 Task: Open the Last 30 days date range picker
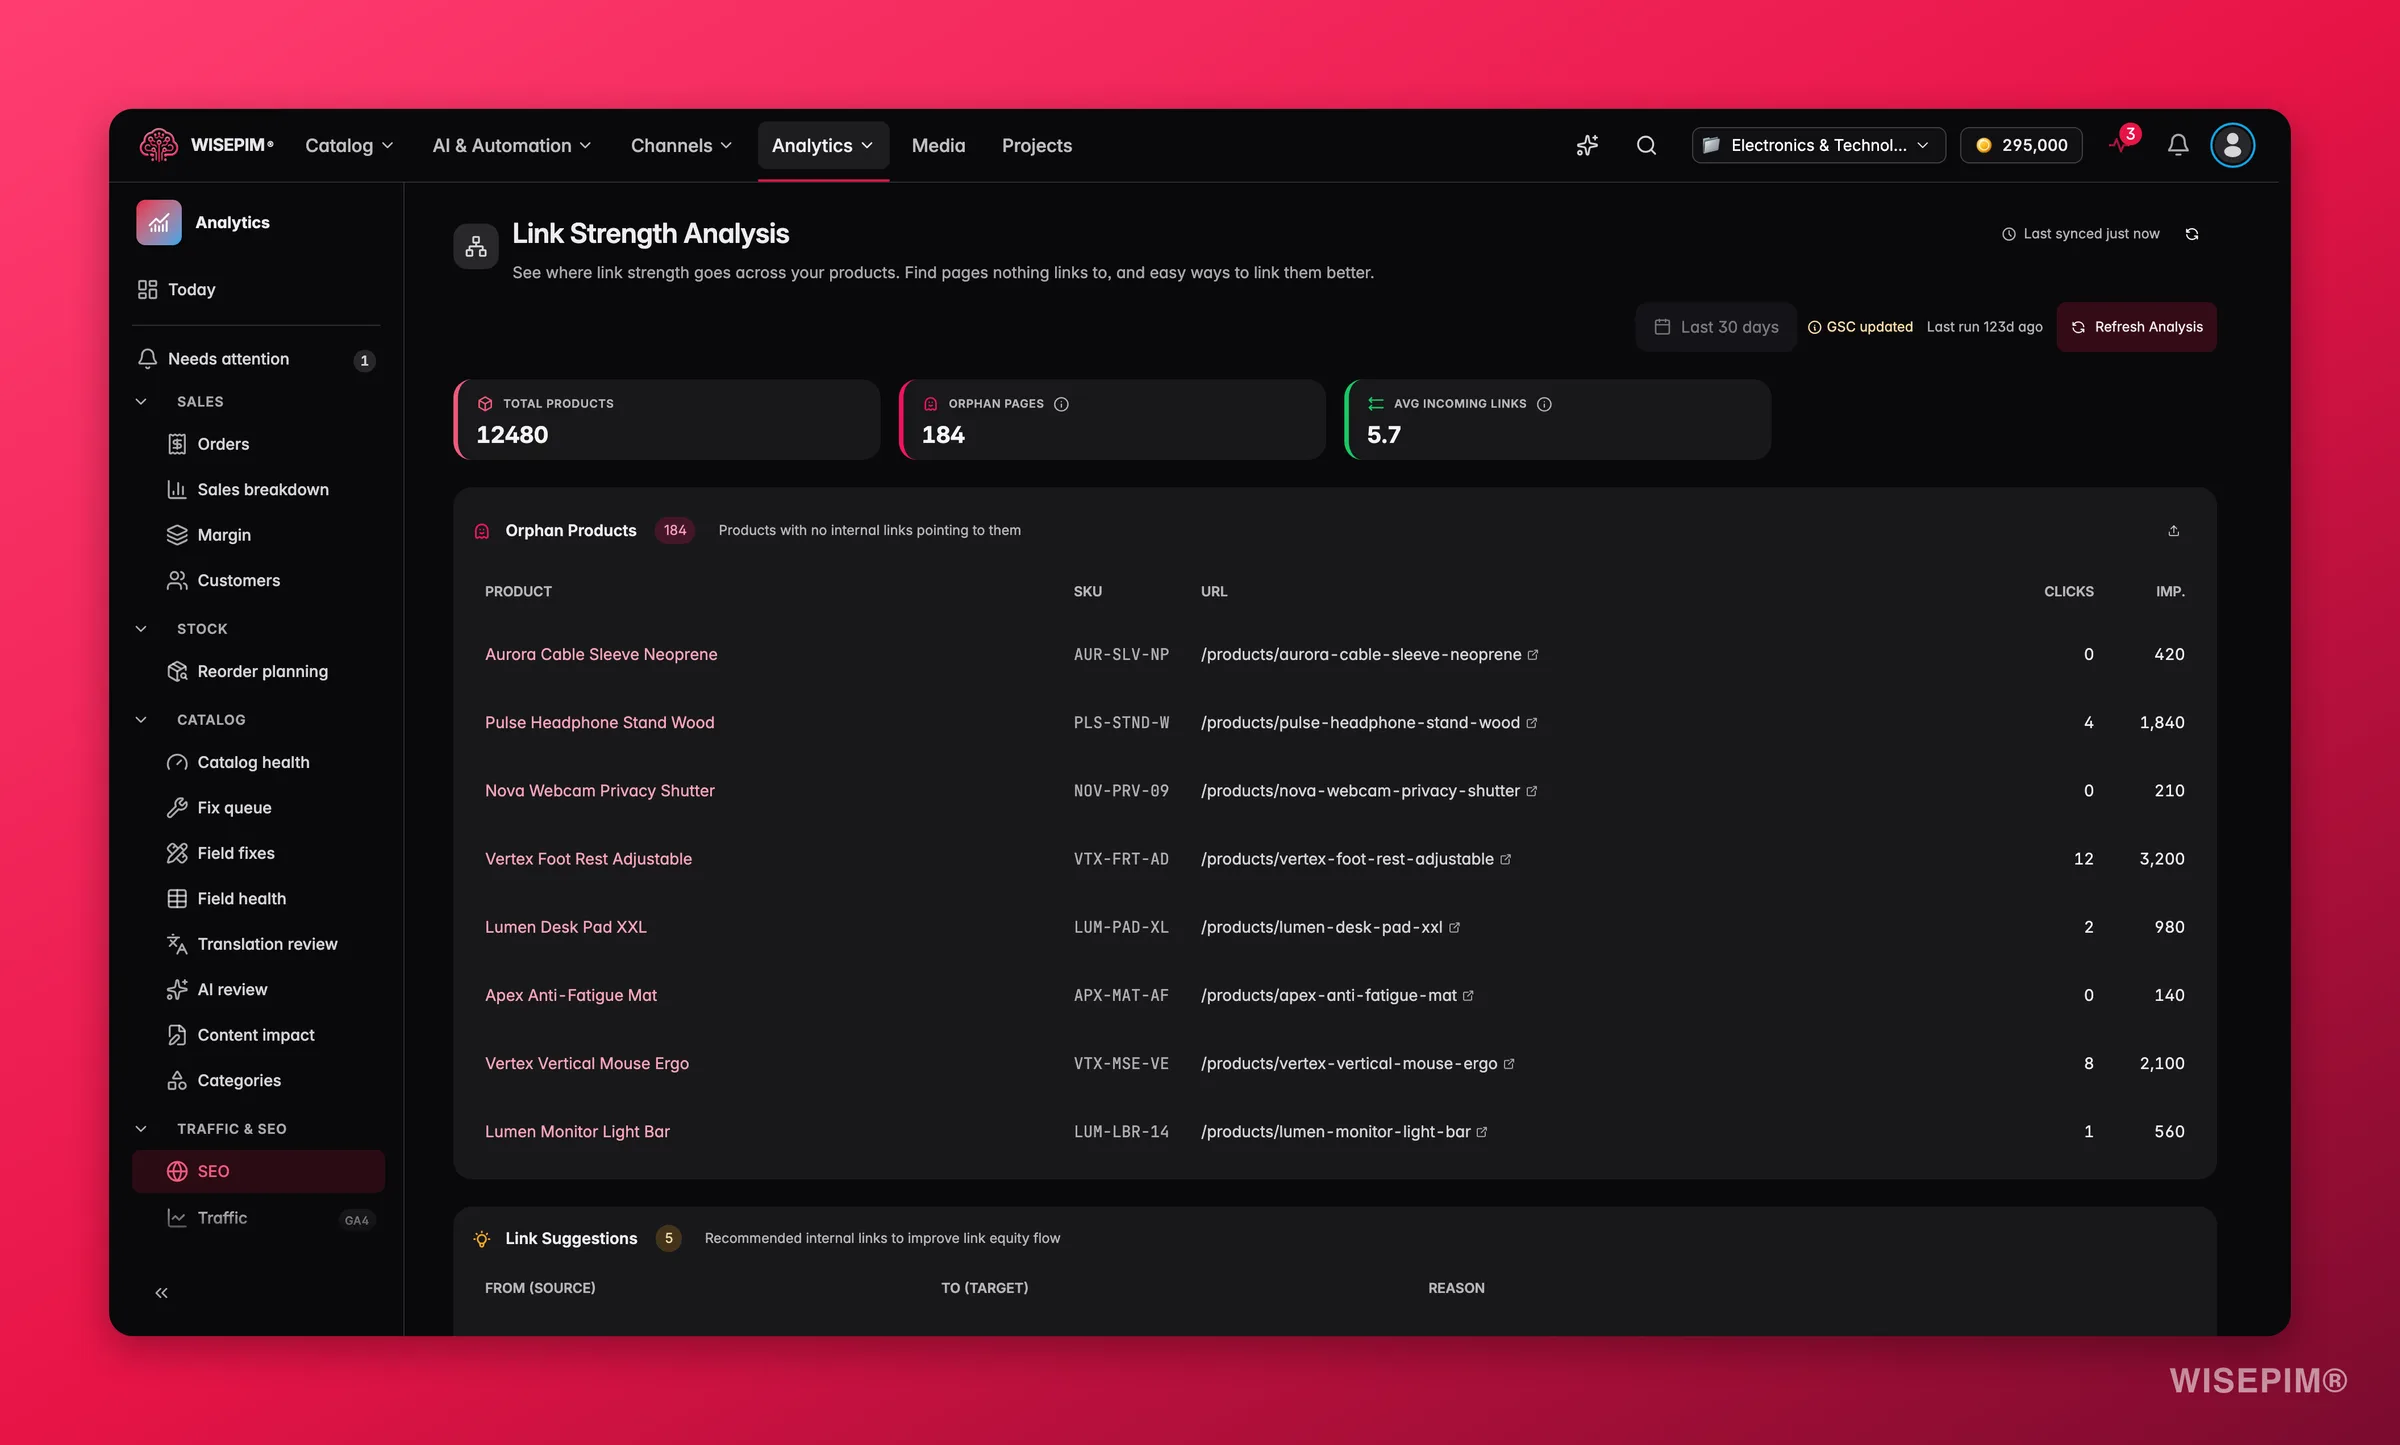(x=1716, y=327)
